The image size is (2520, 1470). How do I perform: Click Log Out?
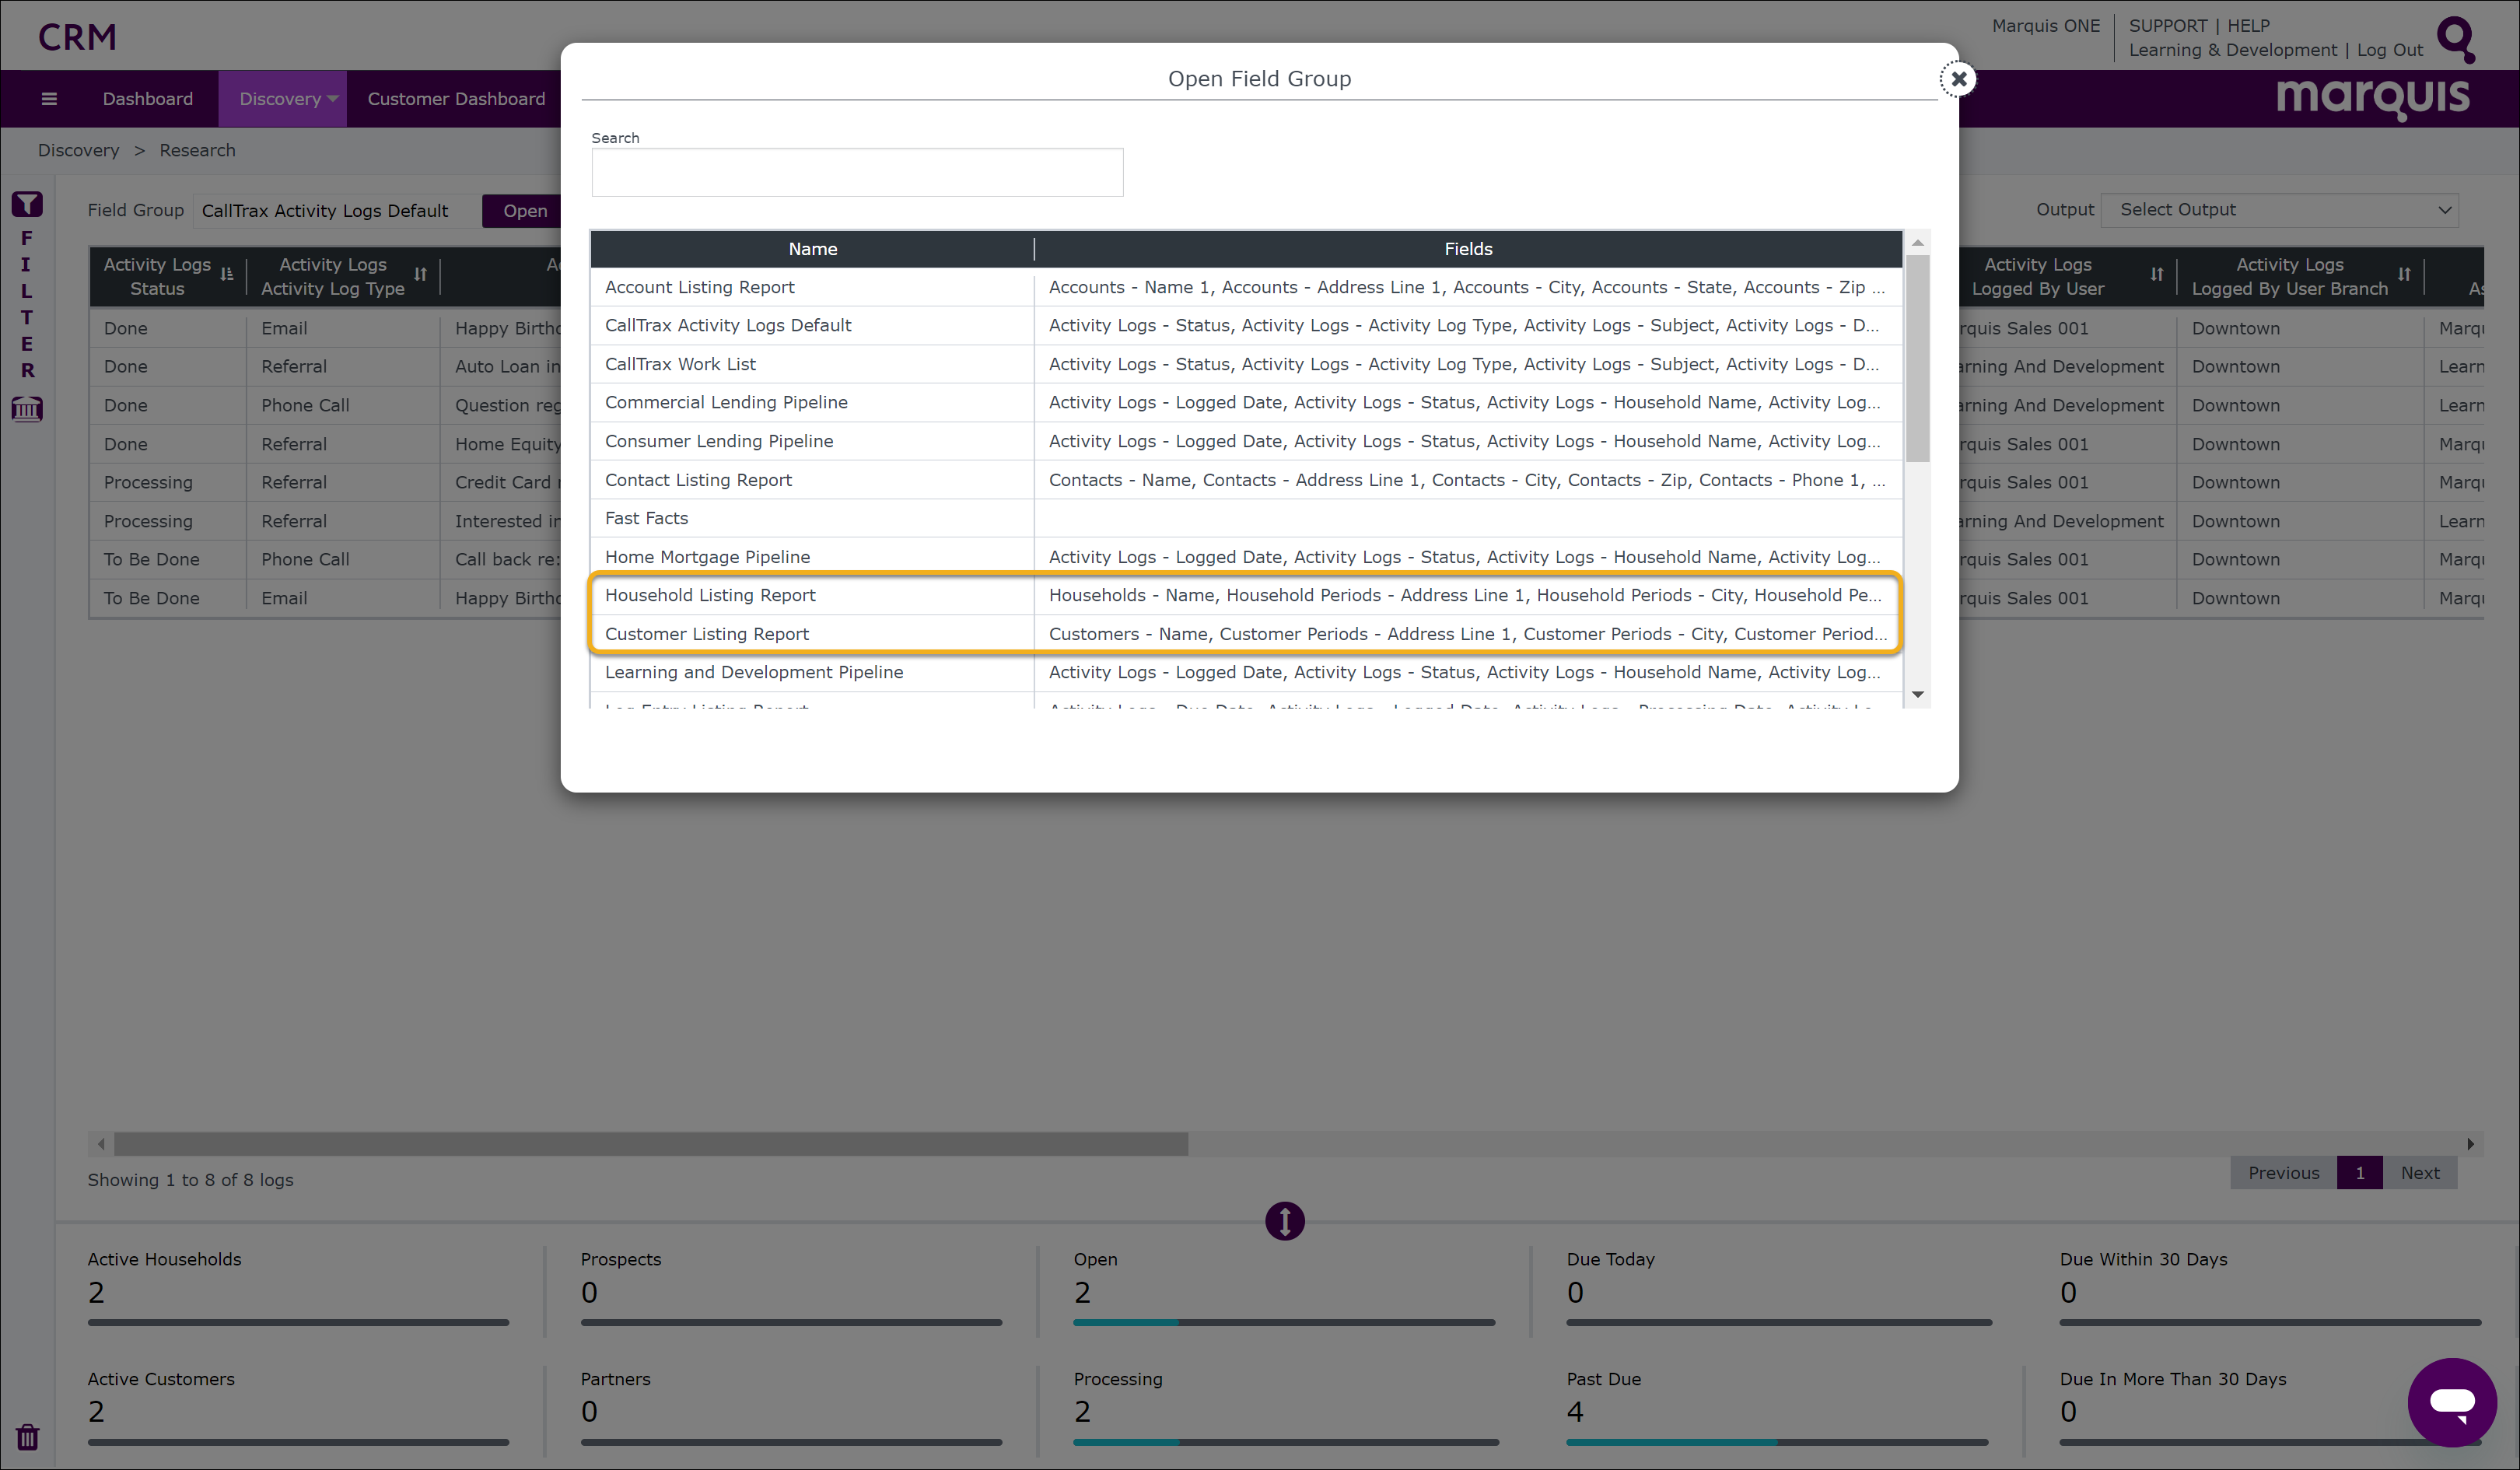pyautogui.click(x=2389, y=50)
